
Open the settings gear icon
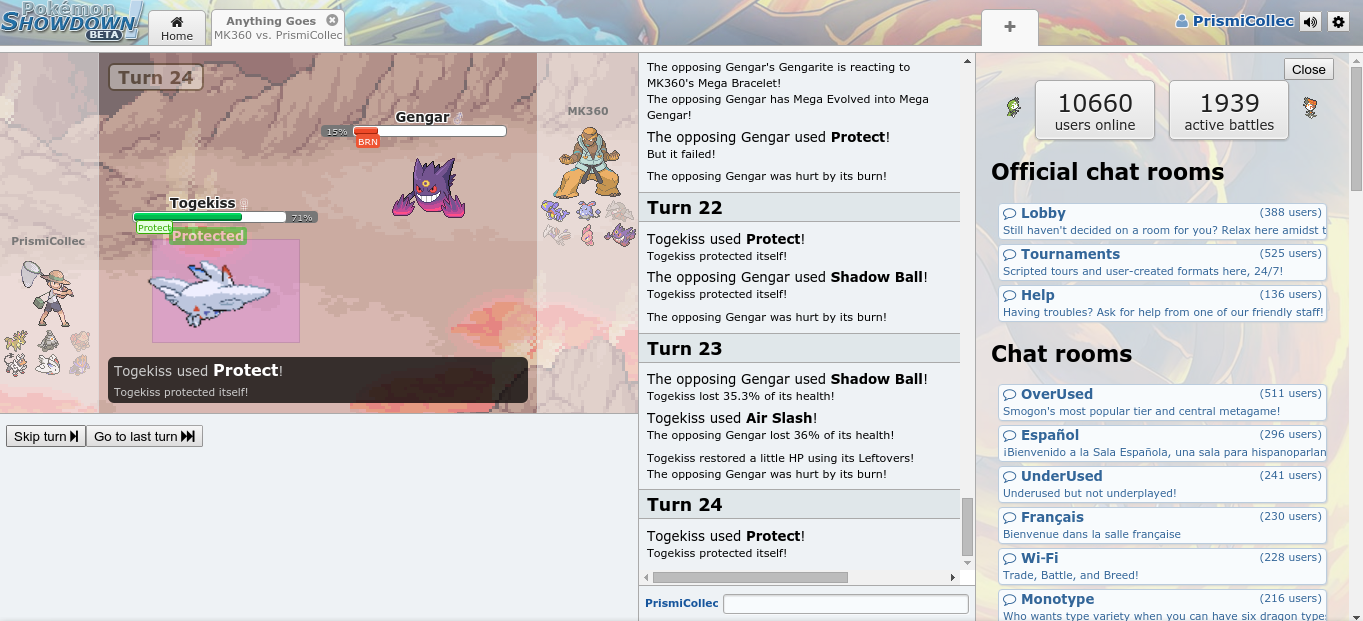(1338, 22)
